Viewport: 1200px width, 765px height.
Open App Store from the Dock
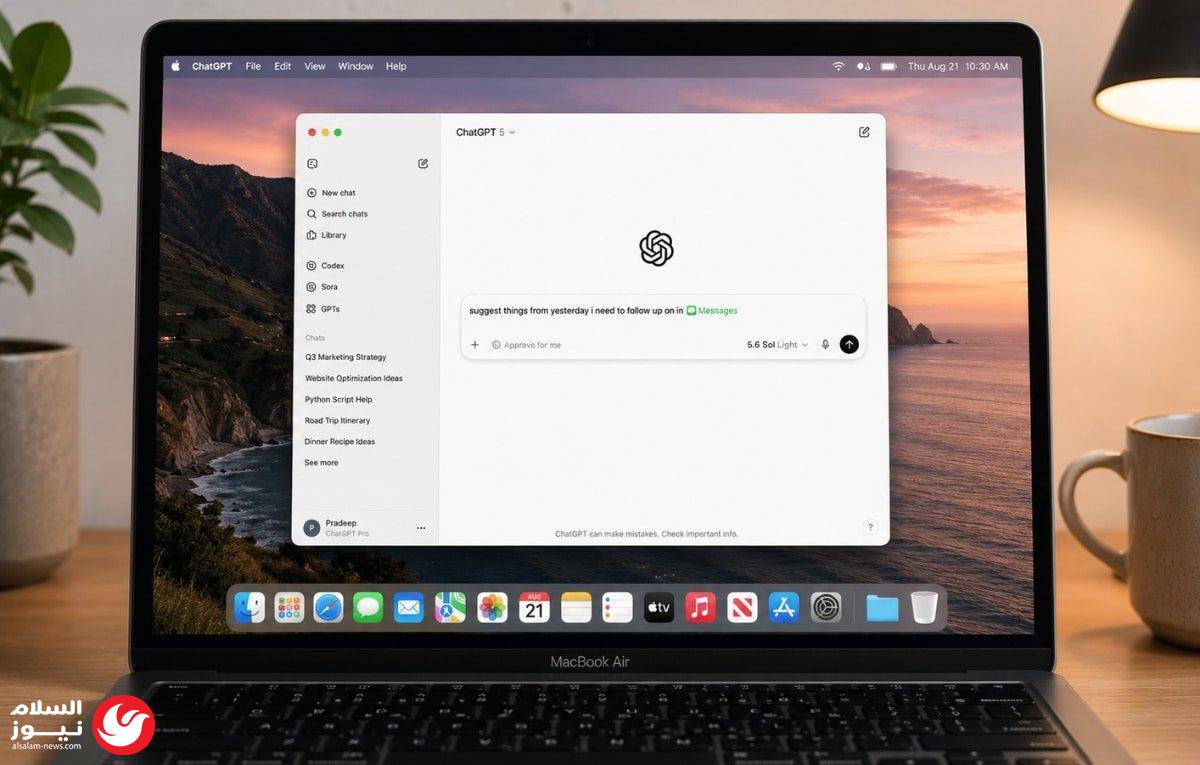coord(783,607)
